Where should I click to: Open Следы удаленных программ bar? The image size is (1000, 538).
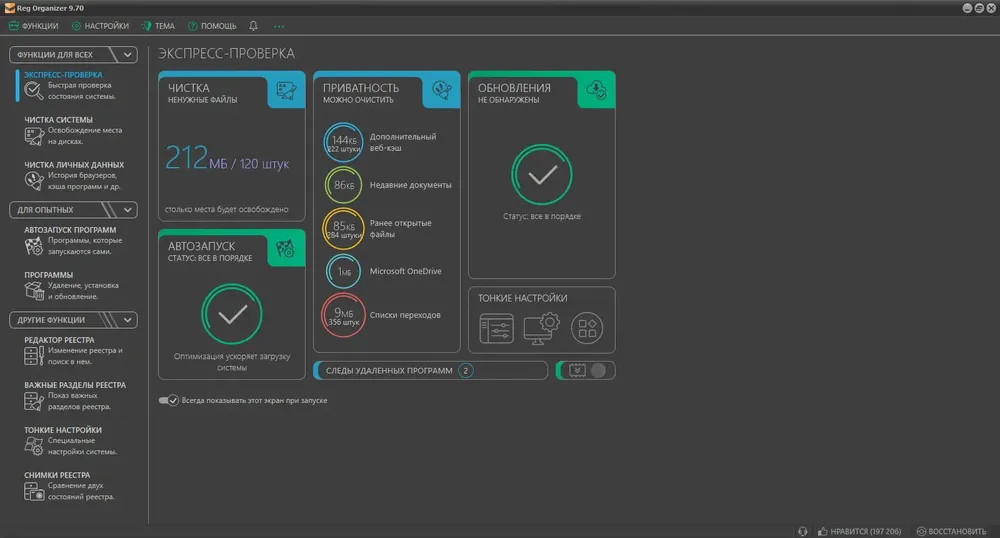click(430, 370)
